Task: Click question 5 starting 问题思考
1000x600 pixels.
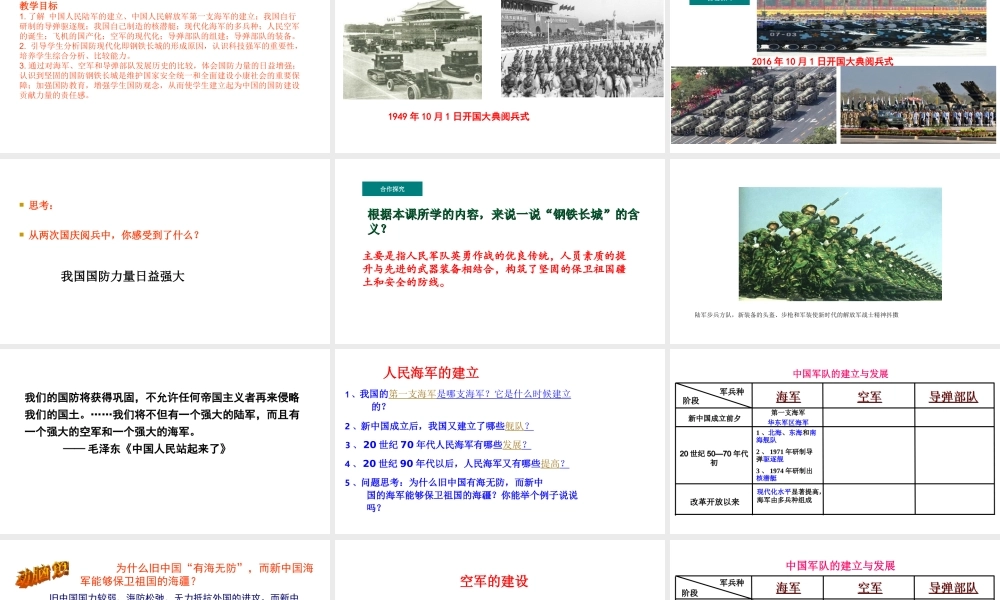Action: click(461, 495)
